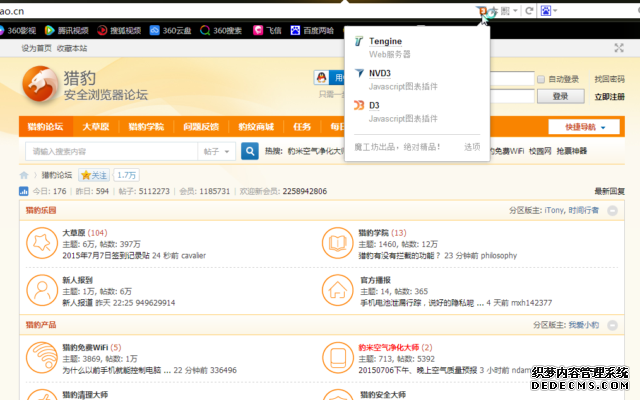Open moderator 我爱小豹 profile link
This screenshot has width=640, height=400.
(x=584, y=325)
